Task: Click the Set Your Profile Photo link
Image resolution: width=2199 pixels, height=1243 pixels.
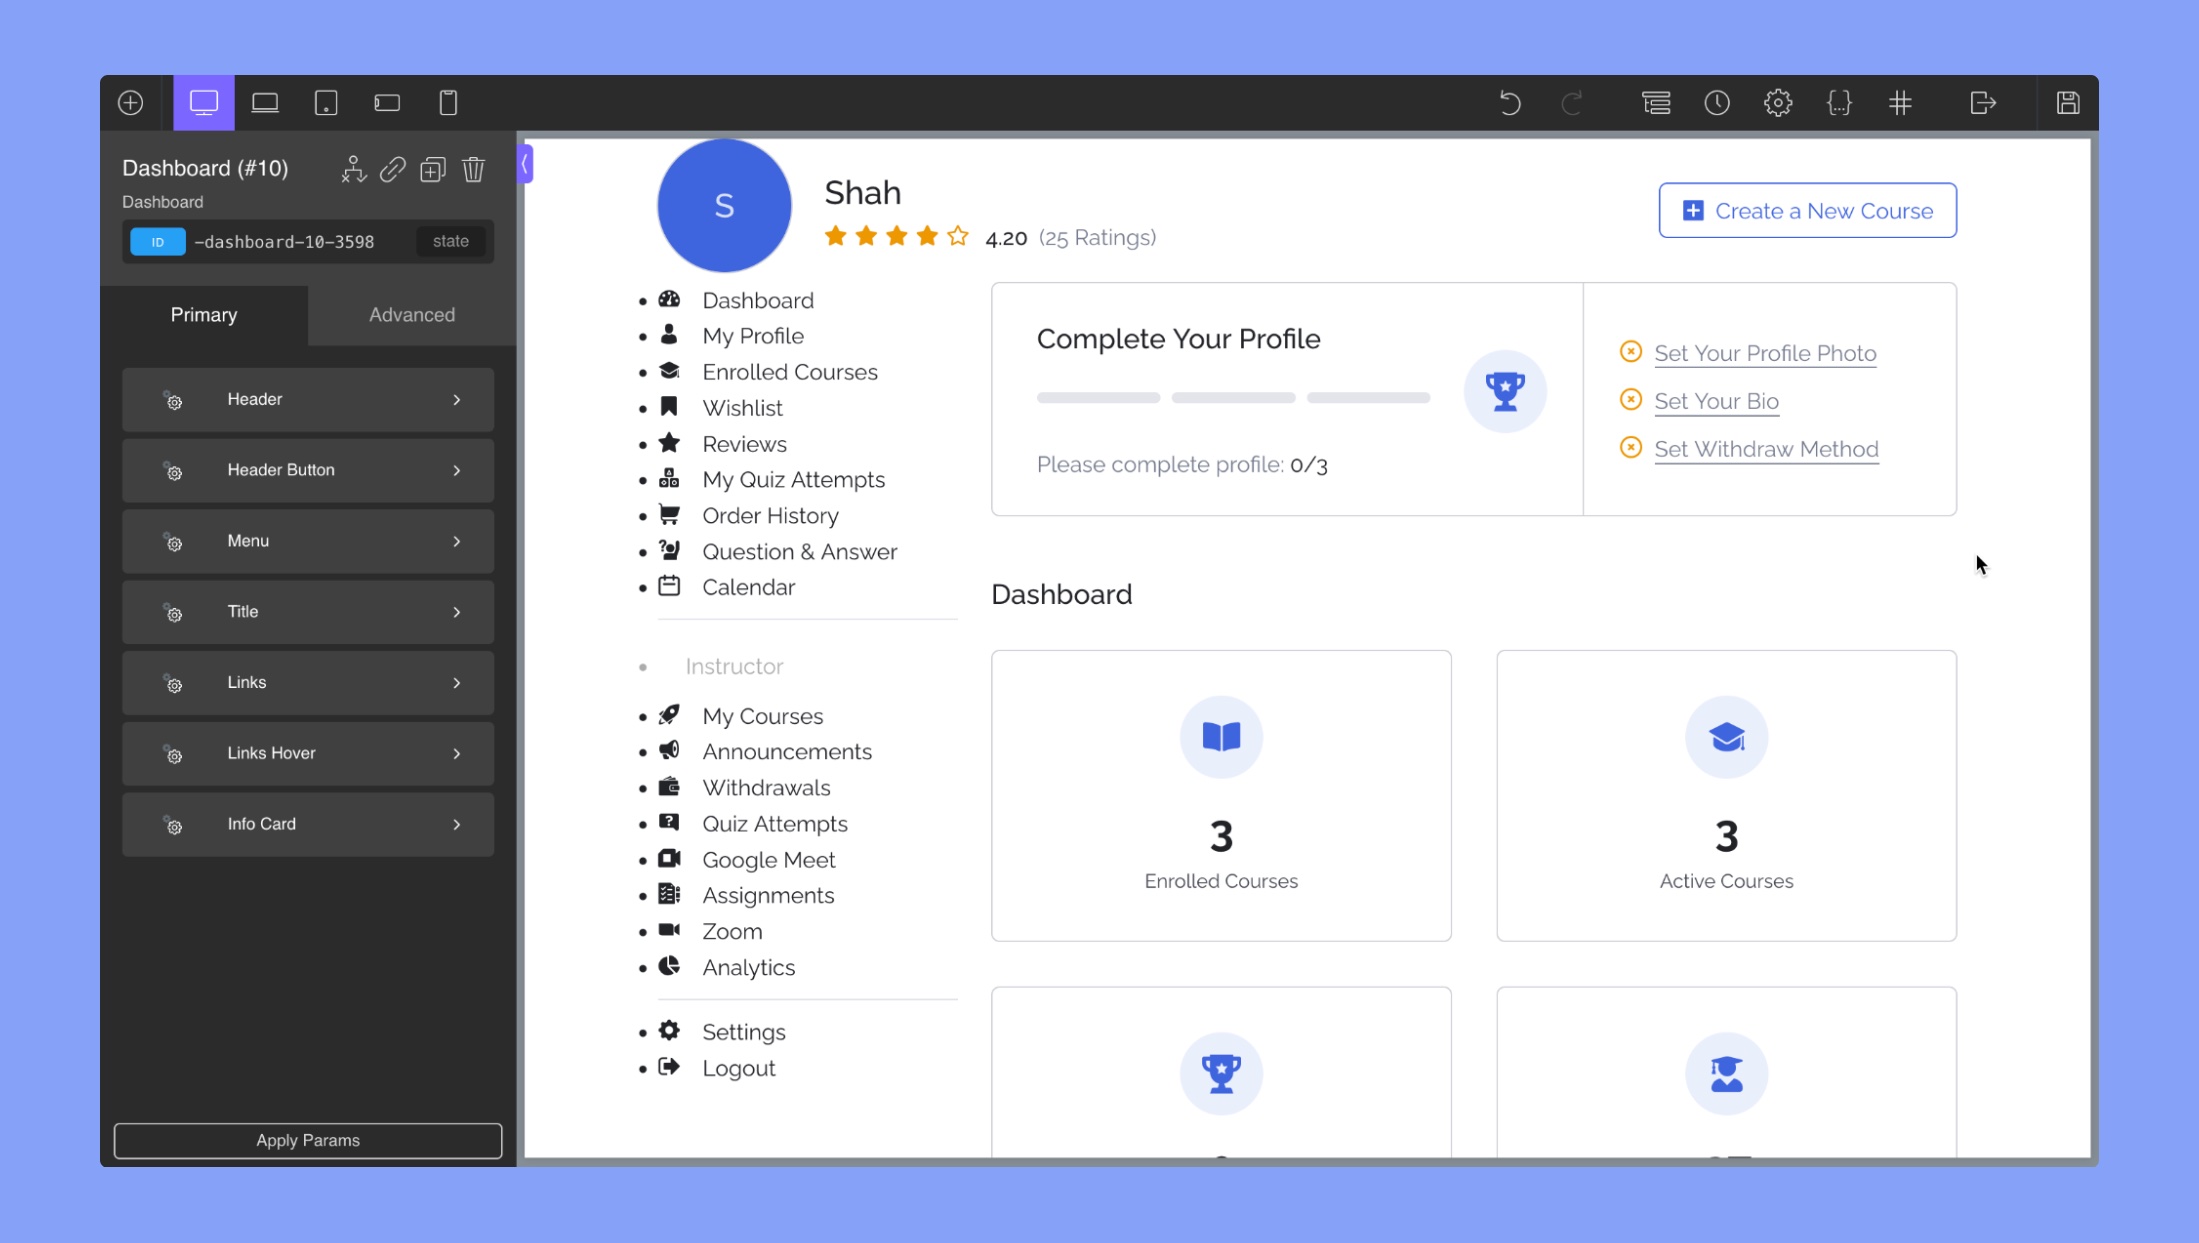Action: point(1764,353)
